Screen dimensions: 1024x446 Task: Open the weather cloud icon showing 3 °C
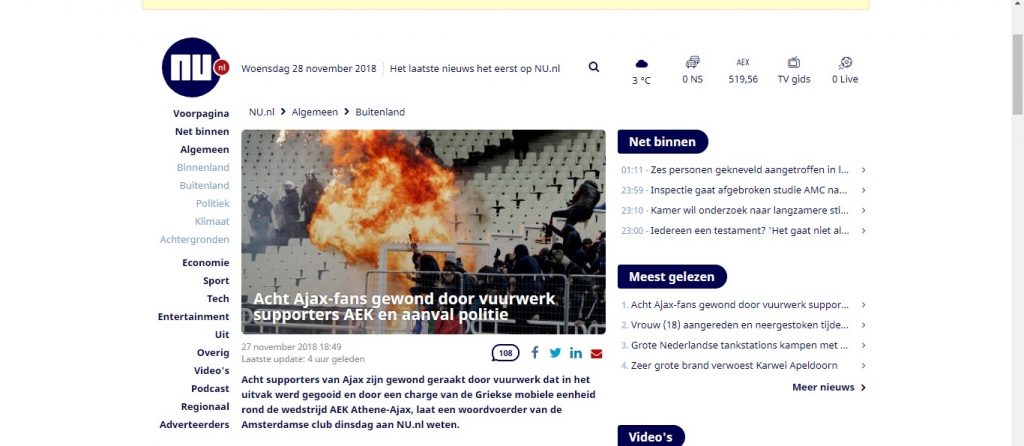(641, 63)
